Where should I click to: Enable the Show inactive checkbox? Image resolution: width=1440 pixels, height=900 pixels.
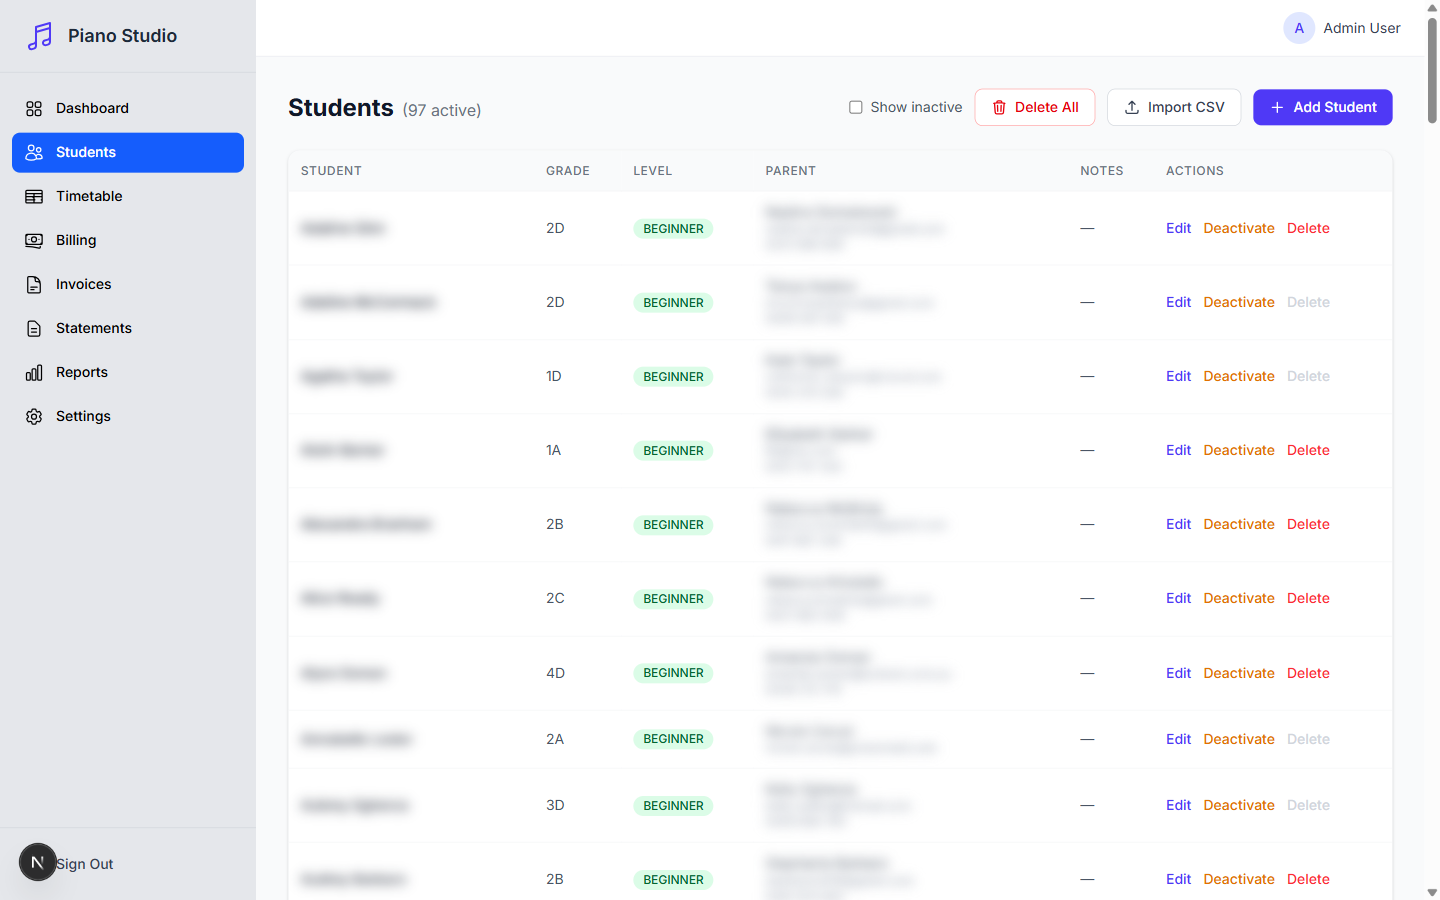(x=856, y=107)
